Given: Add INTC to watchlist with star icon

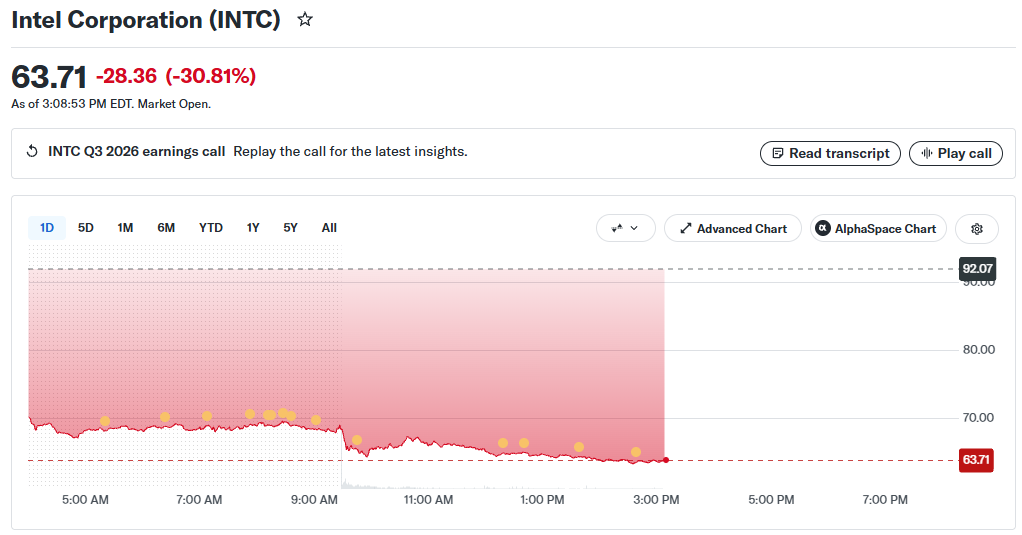Looking at the screenshot, I should tap(304, 20).
